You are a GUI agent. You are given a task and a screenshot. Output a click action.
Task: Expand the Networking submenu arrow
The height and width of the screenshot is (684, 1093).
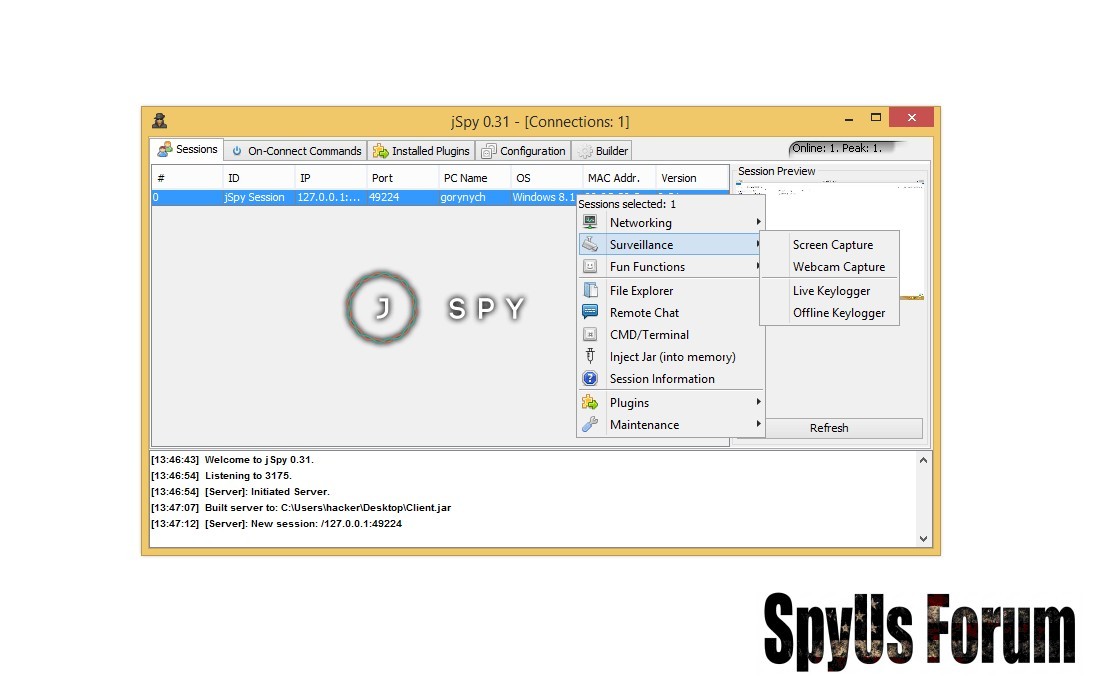pos(759,222)
